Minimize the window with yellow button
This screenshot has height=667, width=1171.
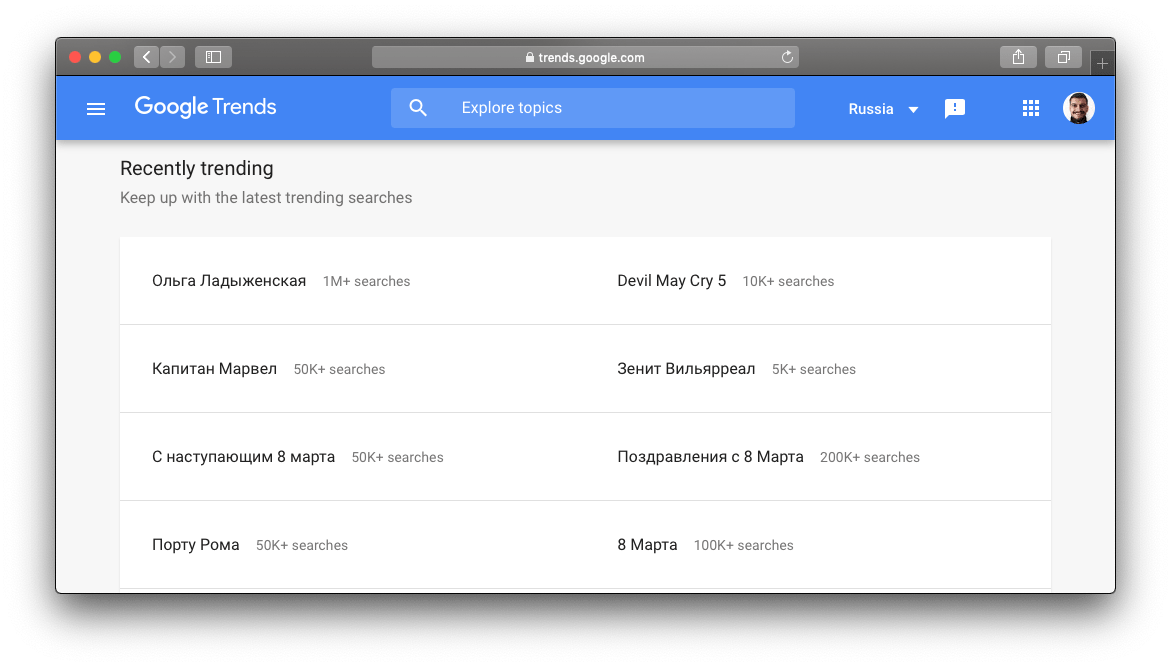click(95, 57)
